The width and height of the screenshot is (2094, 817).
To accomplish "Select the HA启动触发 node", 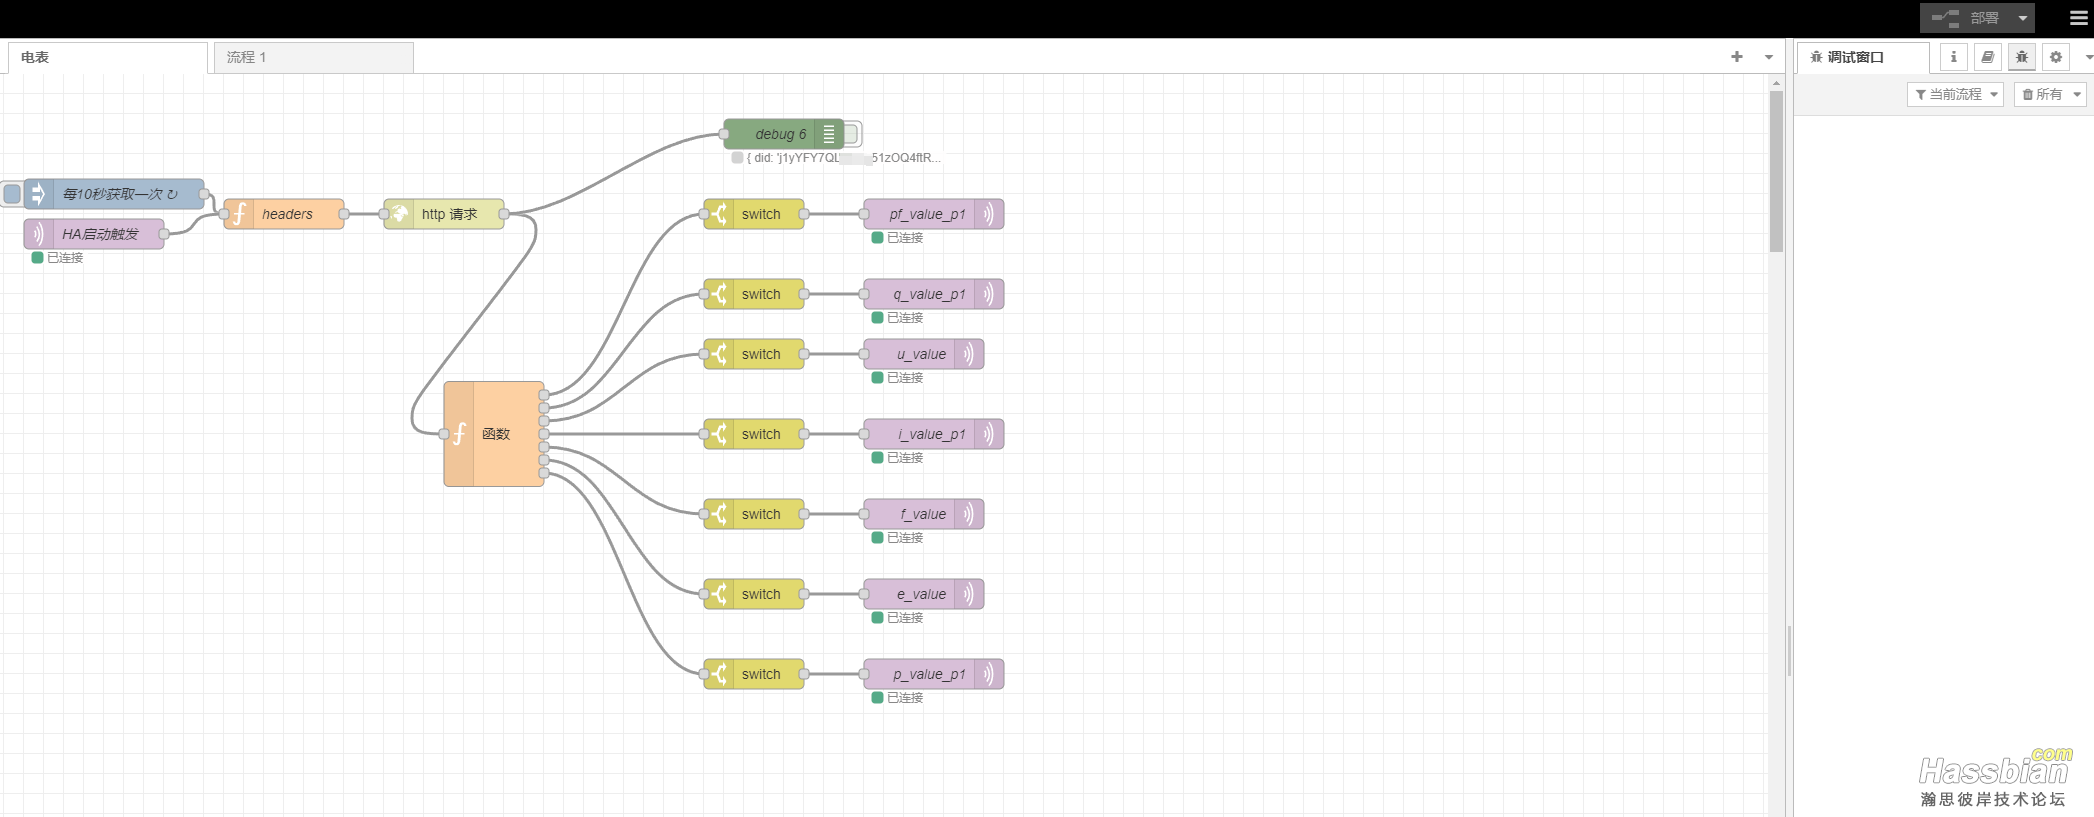I will 94,234.
